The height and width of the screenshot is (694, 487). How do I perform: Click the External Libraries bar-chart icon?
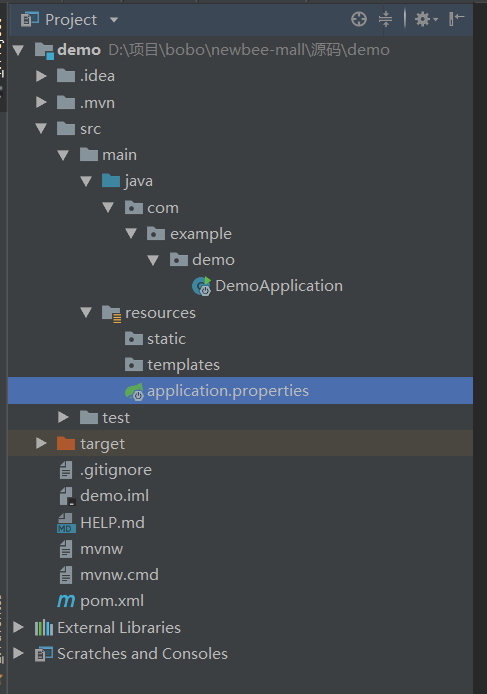point(44,628)
